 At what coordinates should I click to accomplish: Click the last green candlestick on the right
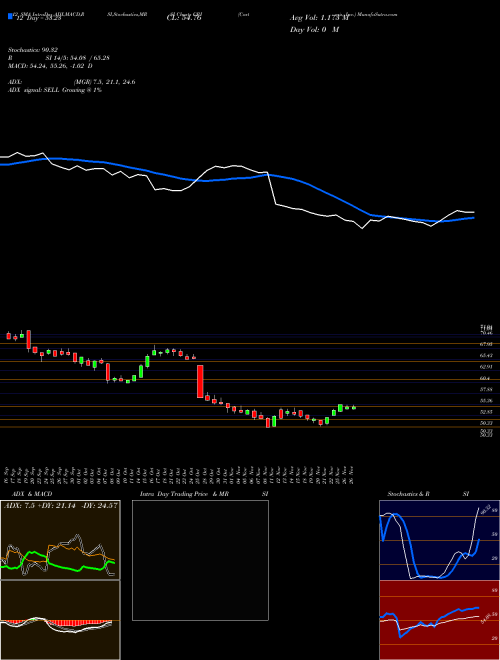354,407
